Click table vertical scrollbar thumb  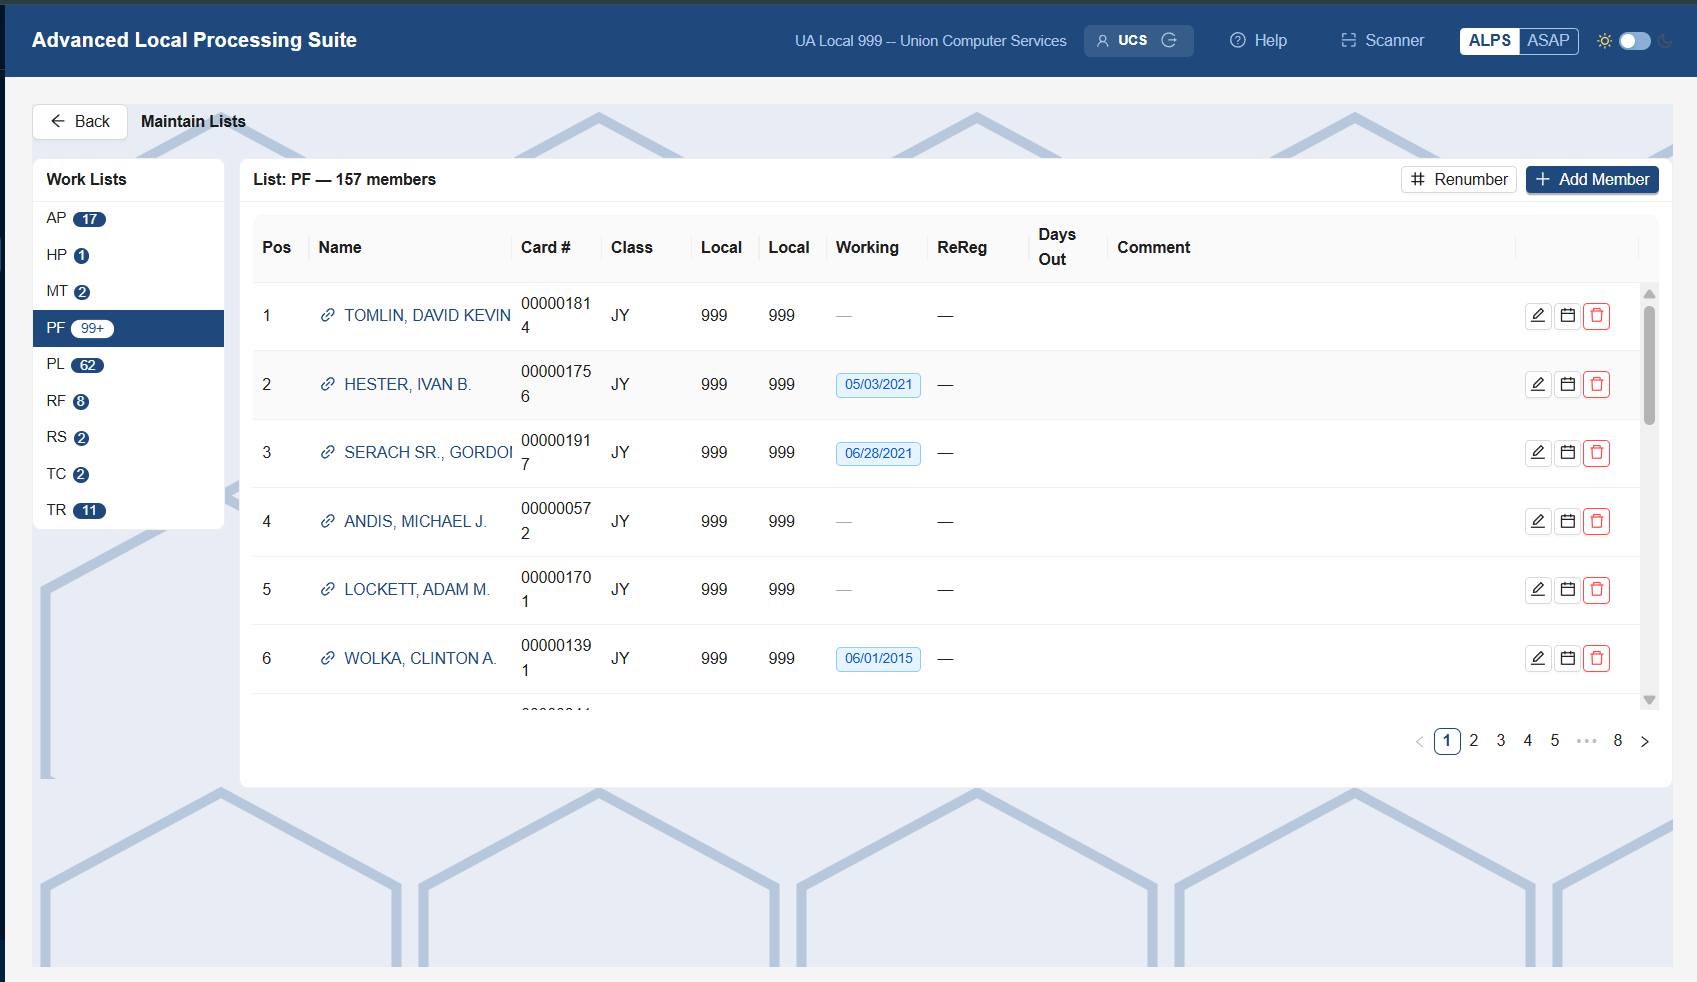click(x=1649, y=365)
